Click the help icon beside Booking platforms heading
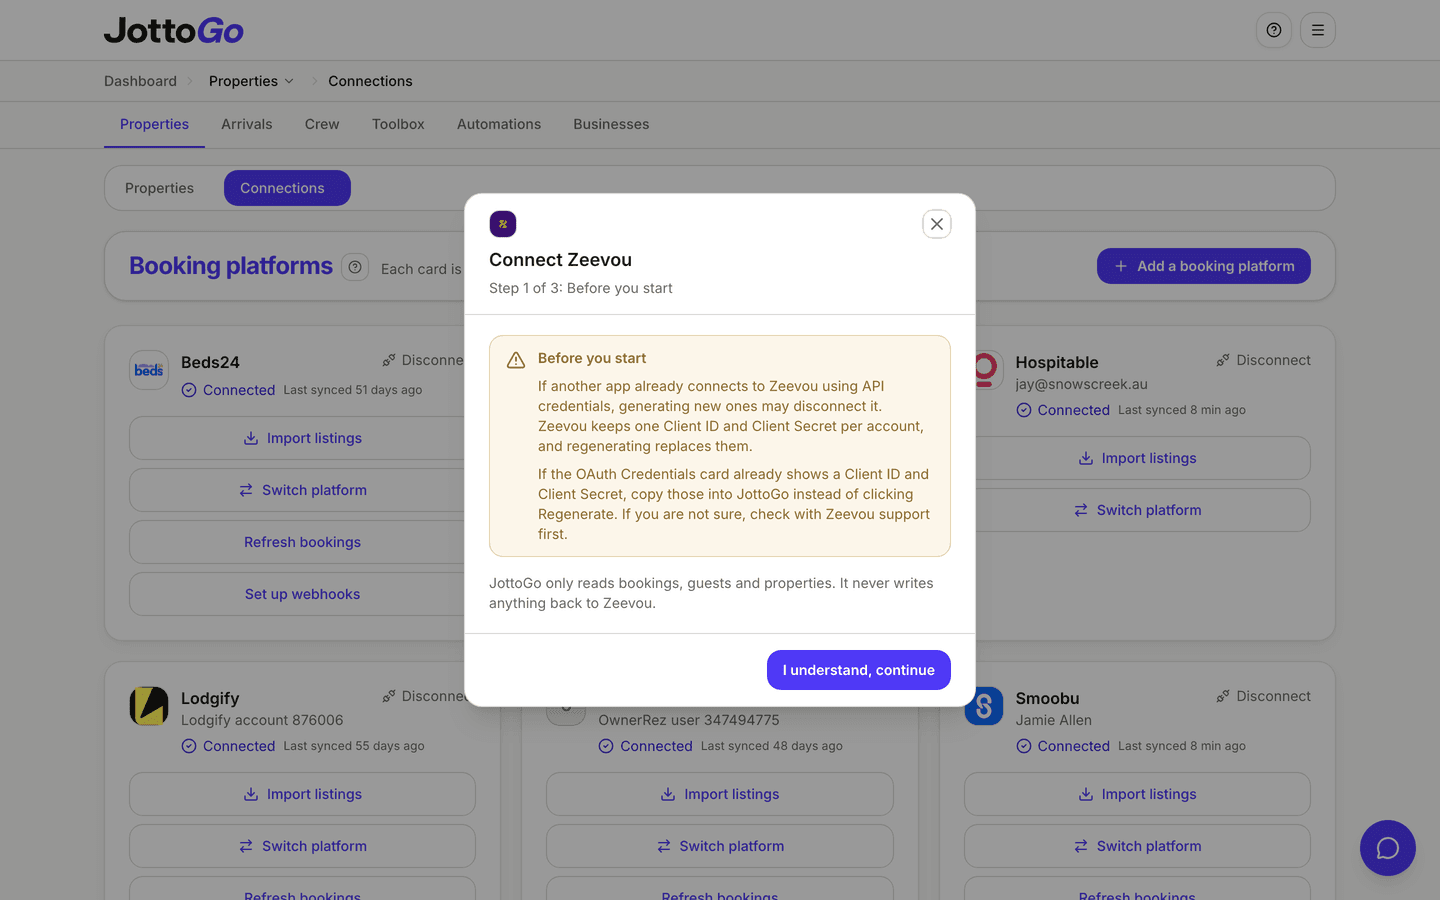Screen dimensions: 1440x900 tap(355, 267)
